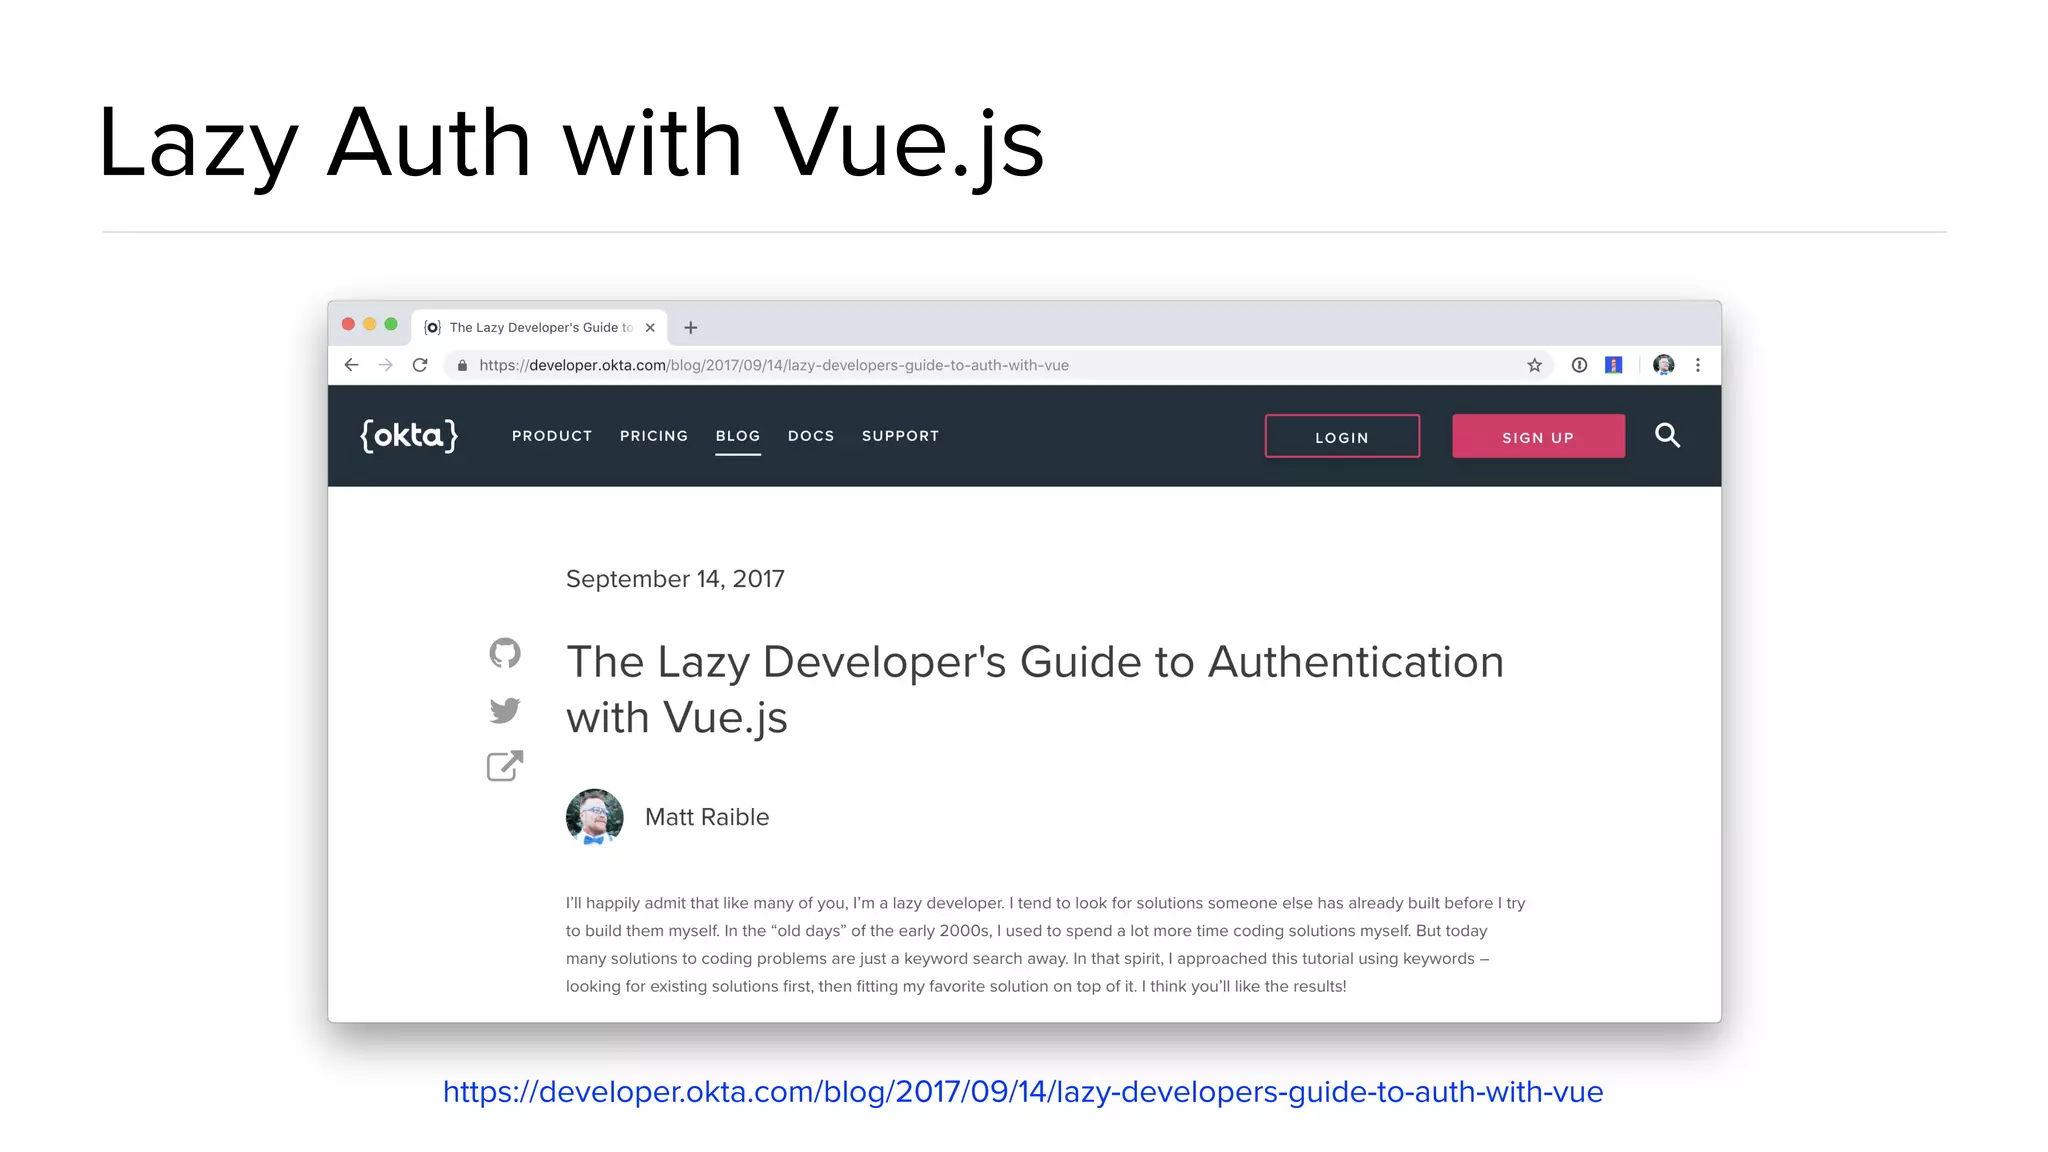Screen dimensions: 2048x1152
Task: Select the Lazy Developer's Guide browser tab
Action: 540,327
